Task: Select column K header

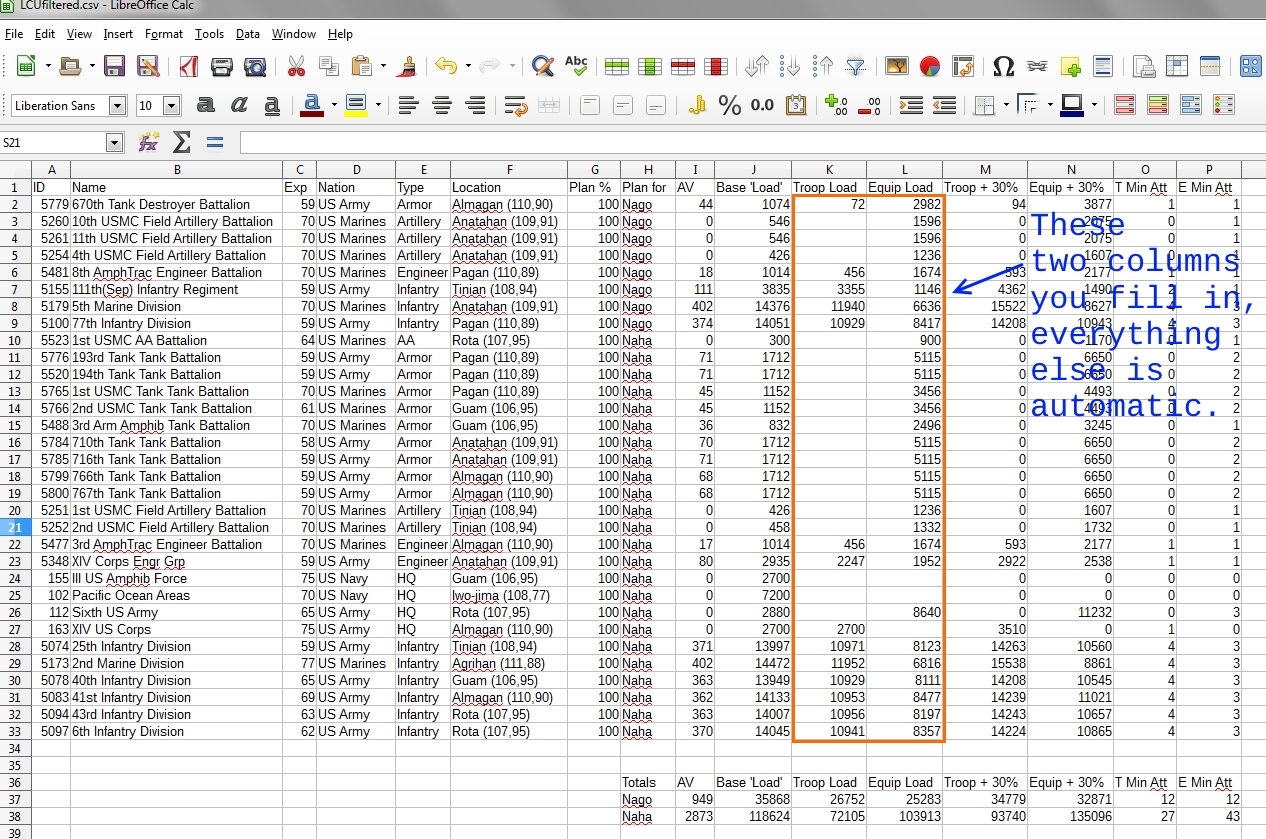Action: 829,170
